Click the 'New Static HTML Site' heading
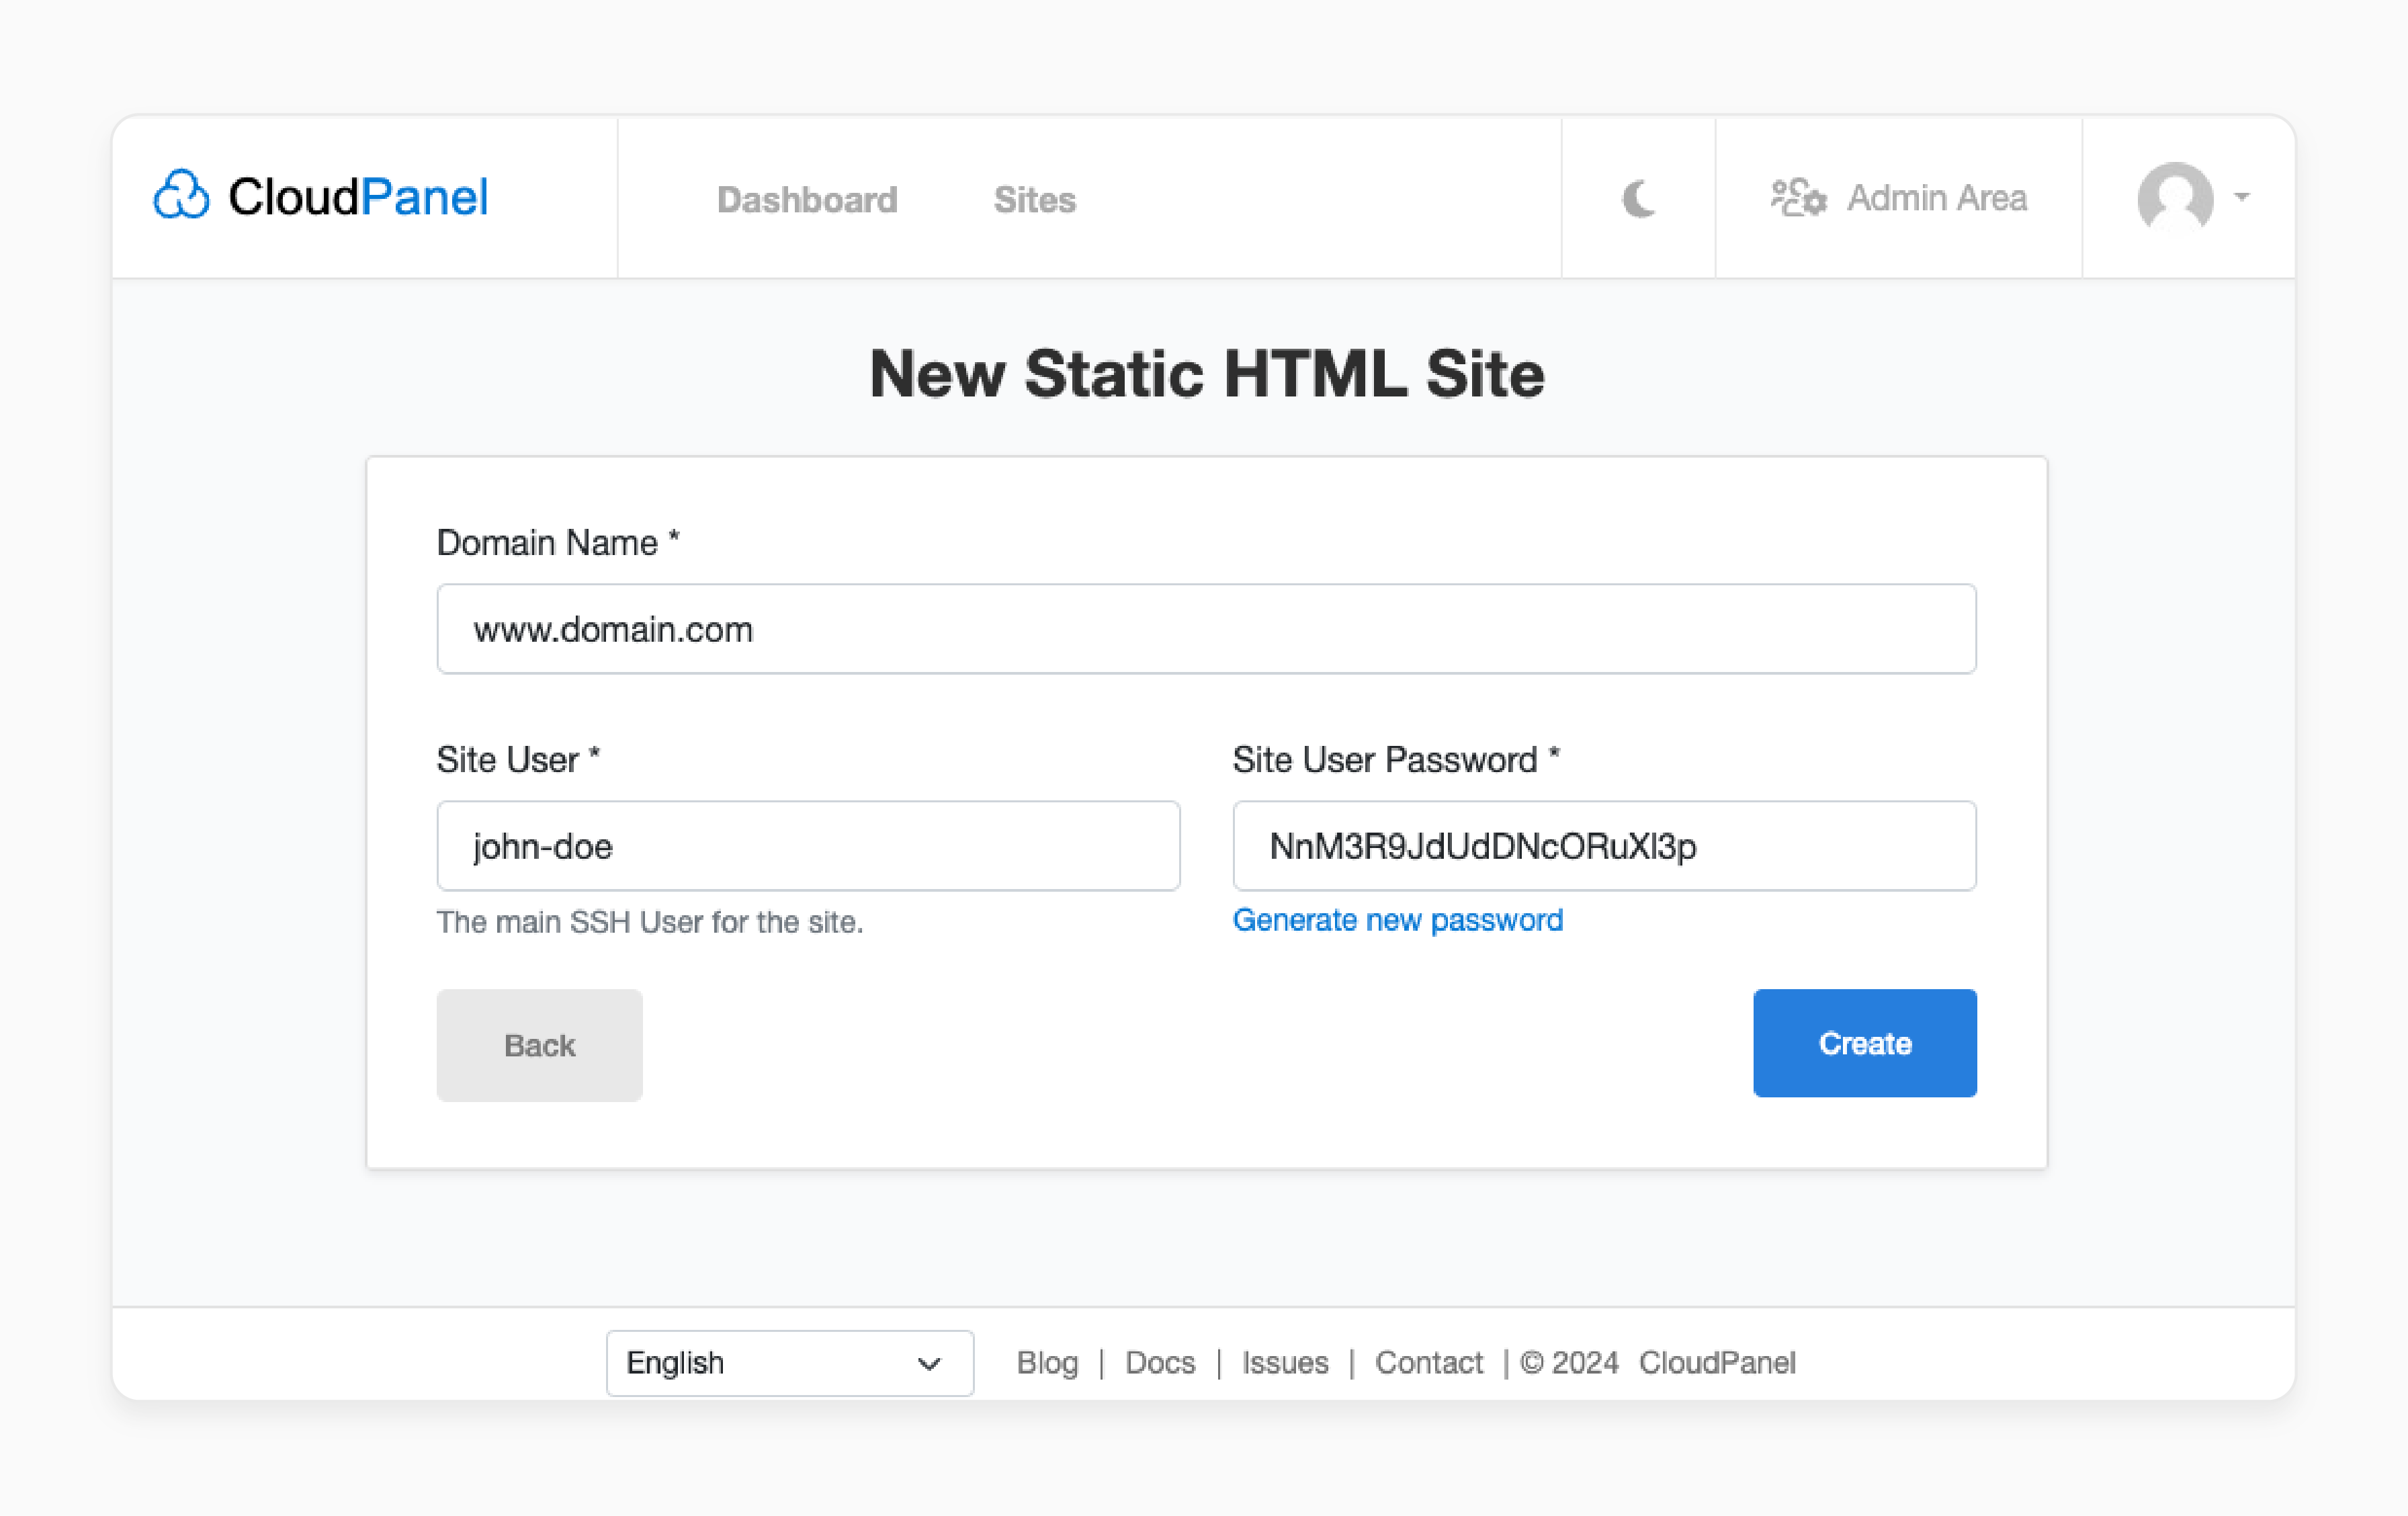The width and height of the screenshot is (2408, 1516). 1206,374
